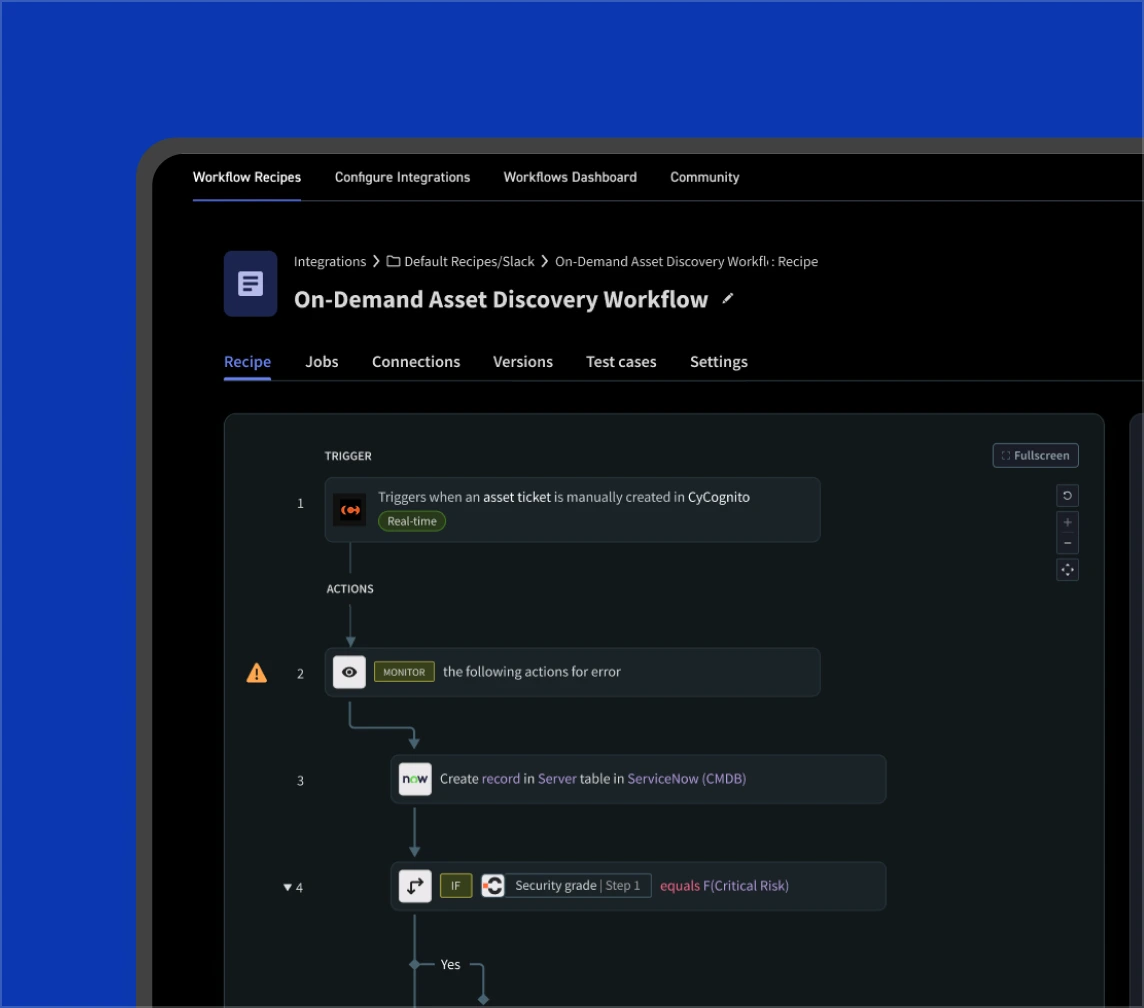The width and height of the screenshot is (1144, 1008).
Task: Open the Test cases tab
Action: 621,362
